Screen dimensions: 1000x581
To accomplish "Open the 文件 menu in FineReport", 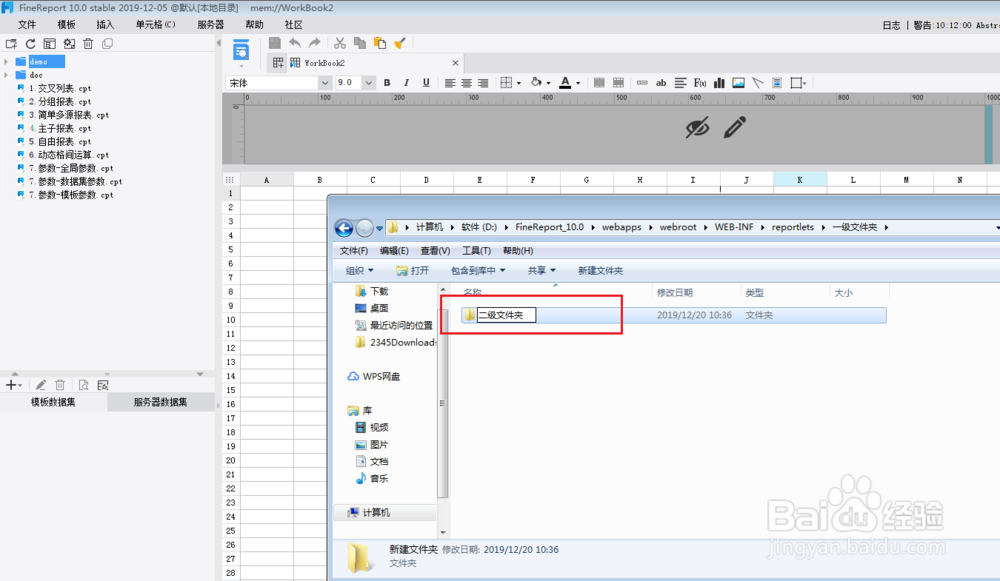I will tap(27, 25).
